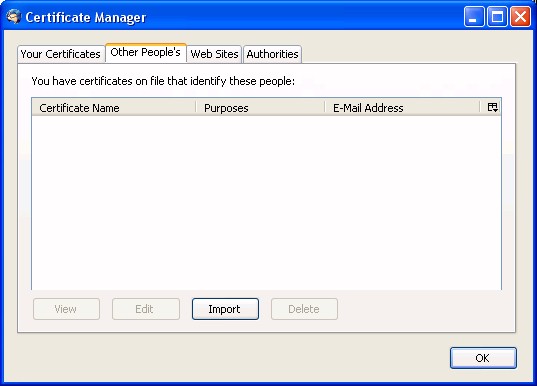Sort by E-Mail Address column header
Image resolution: width=537 pixels, height=386 pixels.
point(402,108)
